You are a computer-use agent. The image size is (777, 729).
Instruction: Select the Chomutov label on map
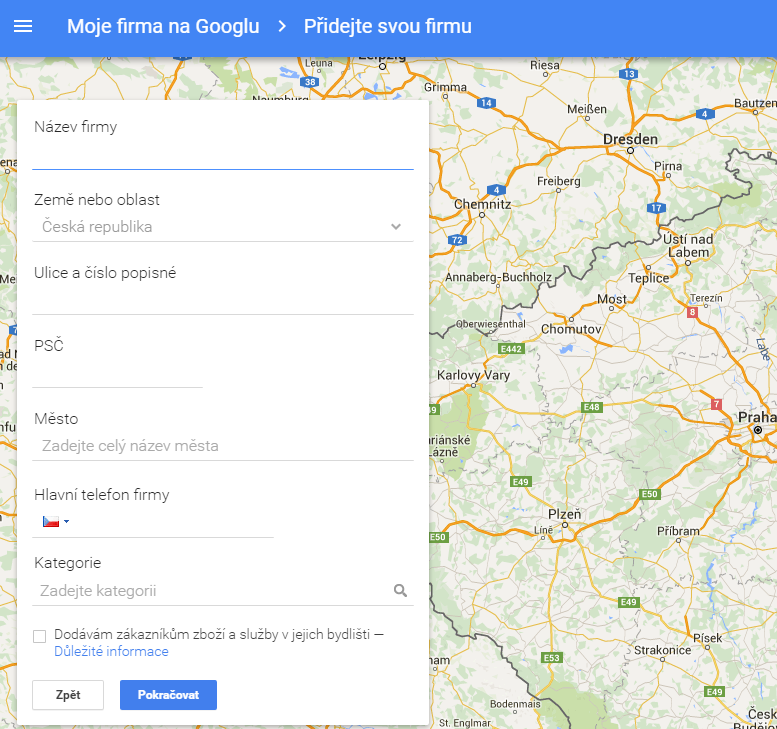coord(571,329)
